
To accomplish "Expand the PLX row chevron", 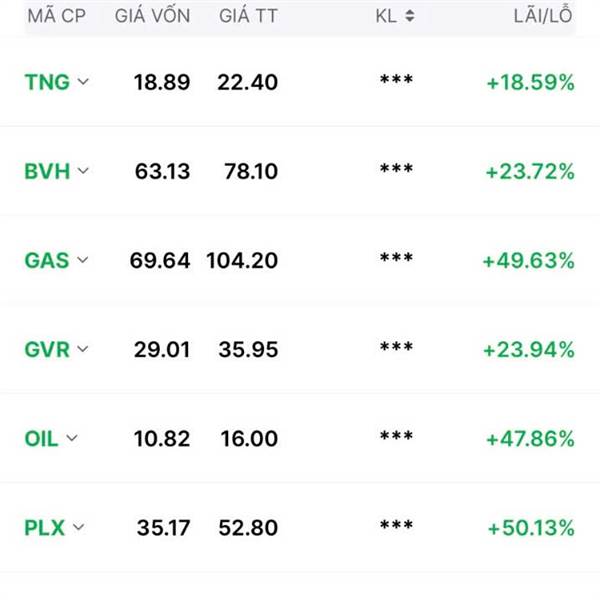I will click(79, 527).
